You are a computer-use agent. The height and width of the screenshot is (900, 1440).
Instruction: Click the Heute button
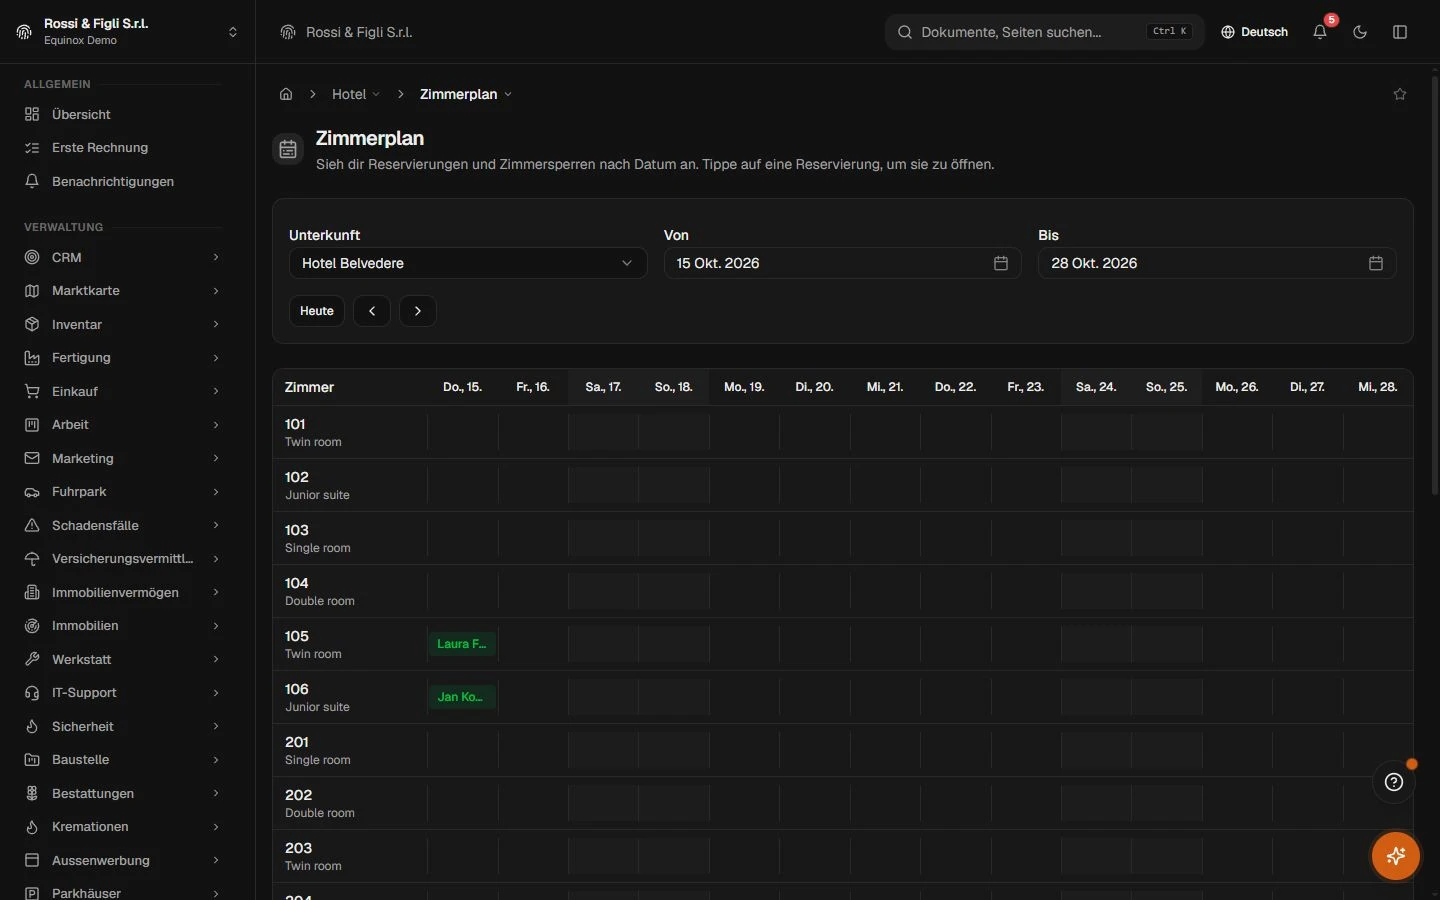click(x=317, y=311)
